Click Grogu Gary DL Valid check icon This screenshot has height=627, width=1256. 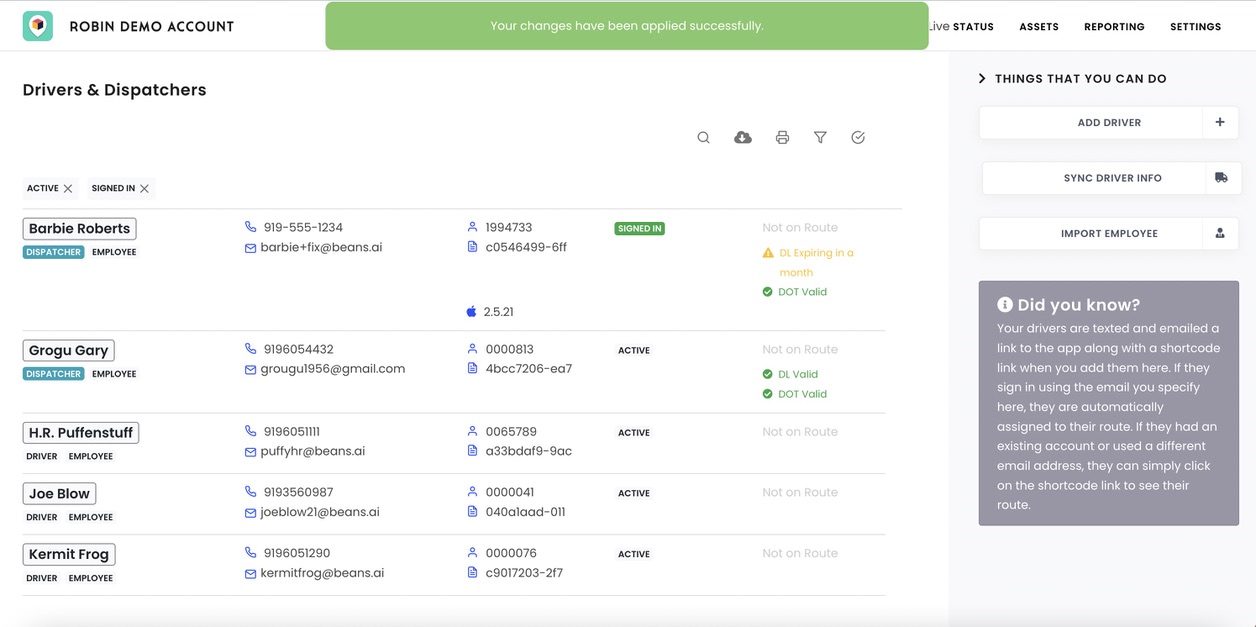[x=768, y=374]
